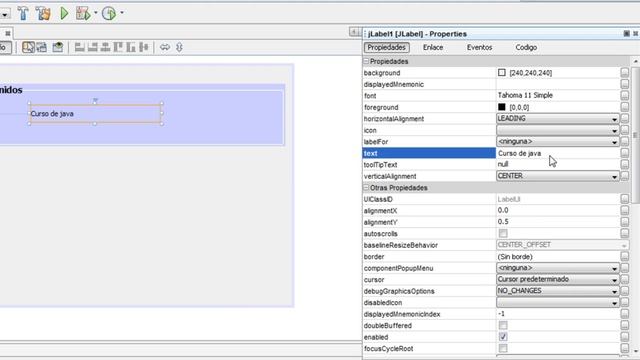Click first alignment icon in designer toolbar
Screen dimensions: 640x360
80,47
